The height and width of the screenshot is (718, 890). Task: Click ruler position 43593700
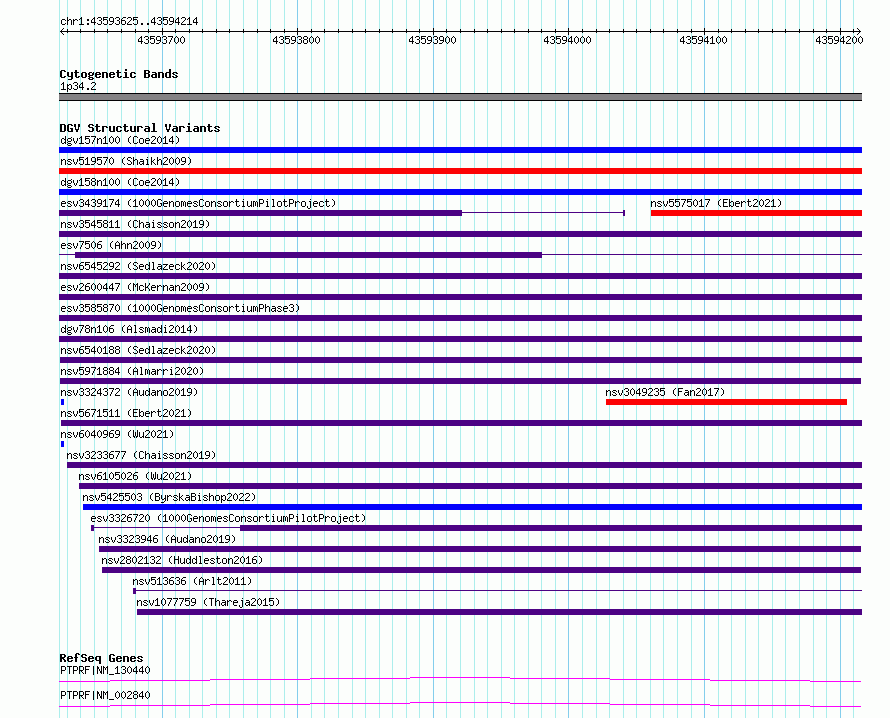coord(161,40)
